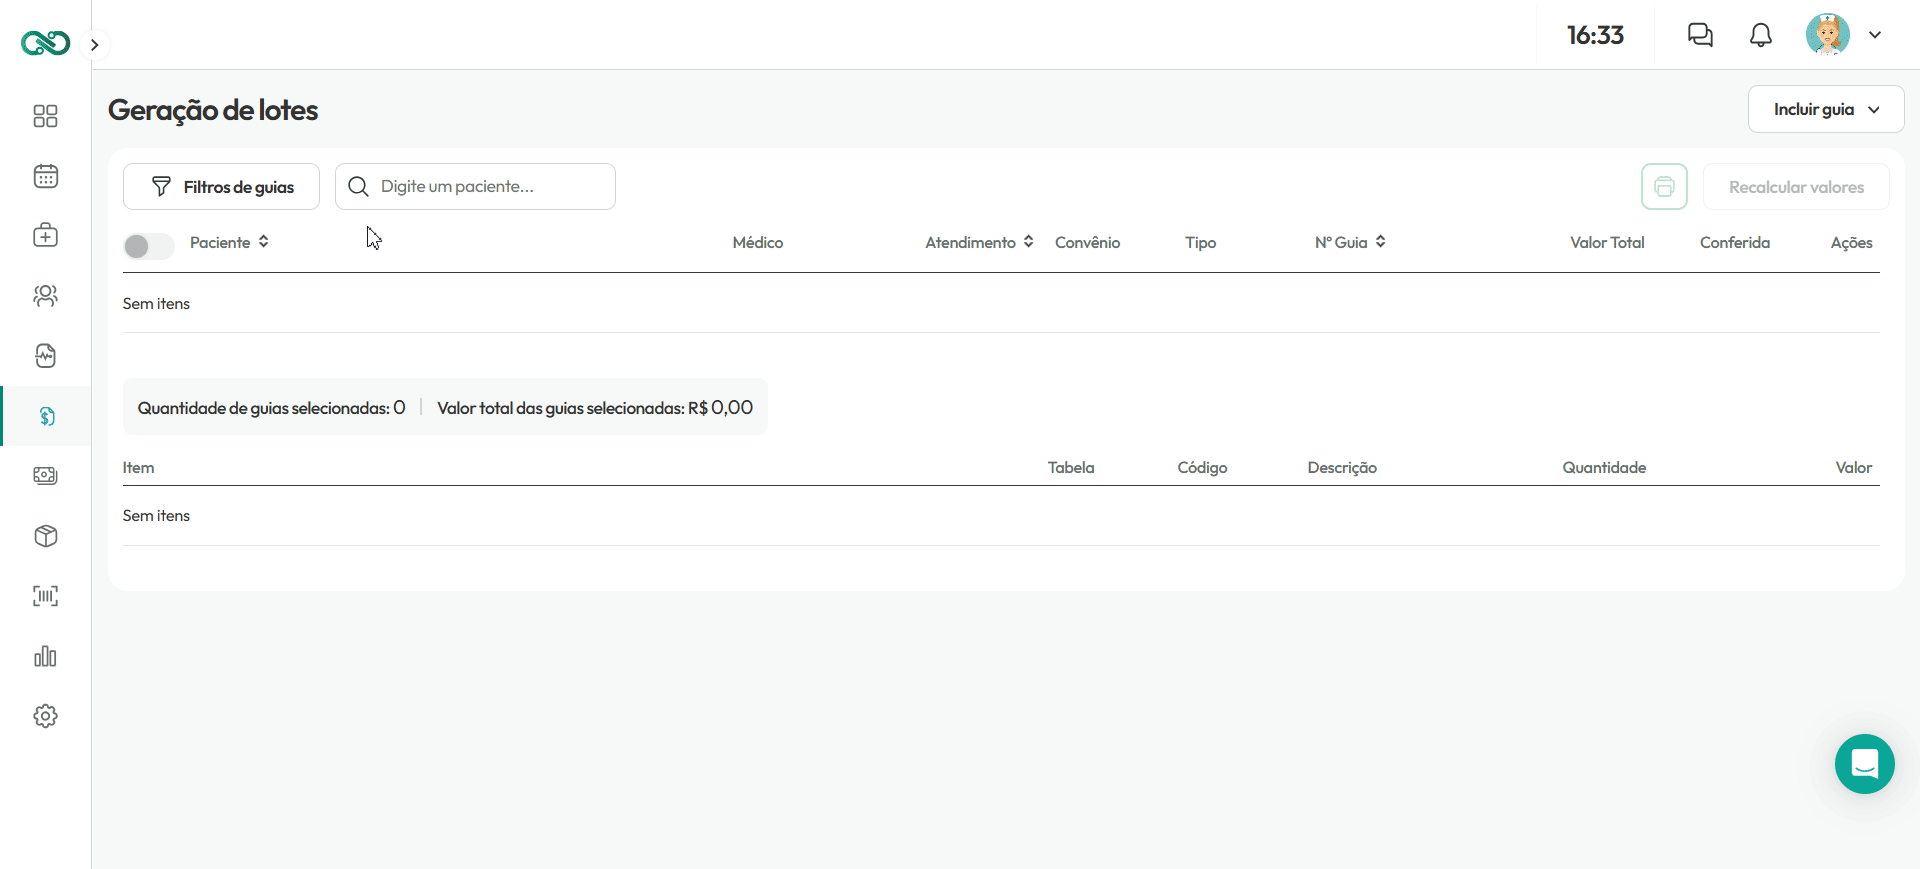
Task: Sort by the Nº Guia column header
Action: [1350, 242]
